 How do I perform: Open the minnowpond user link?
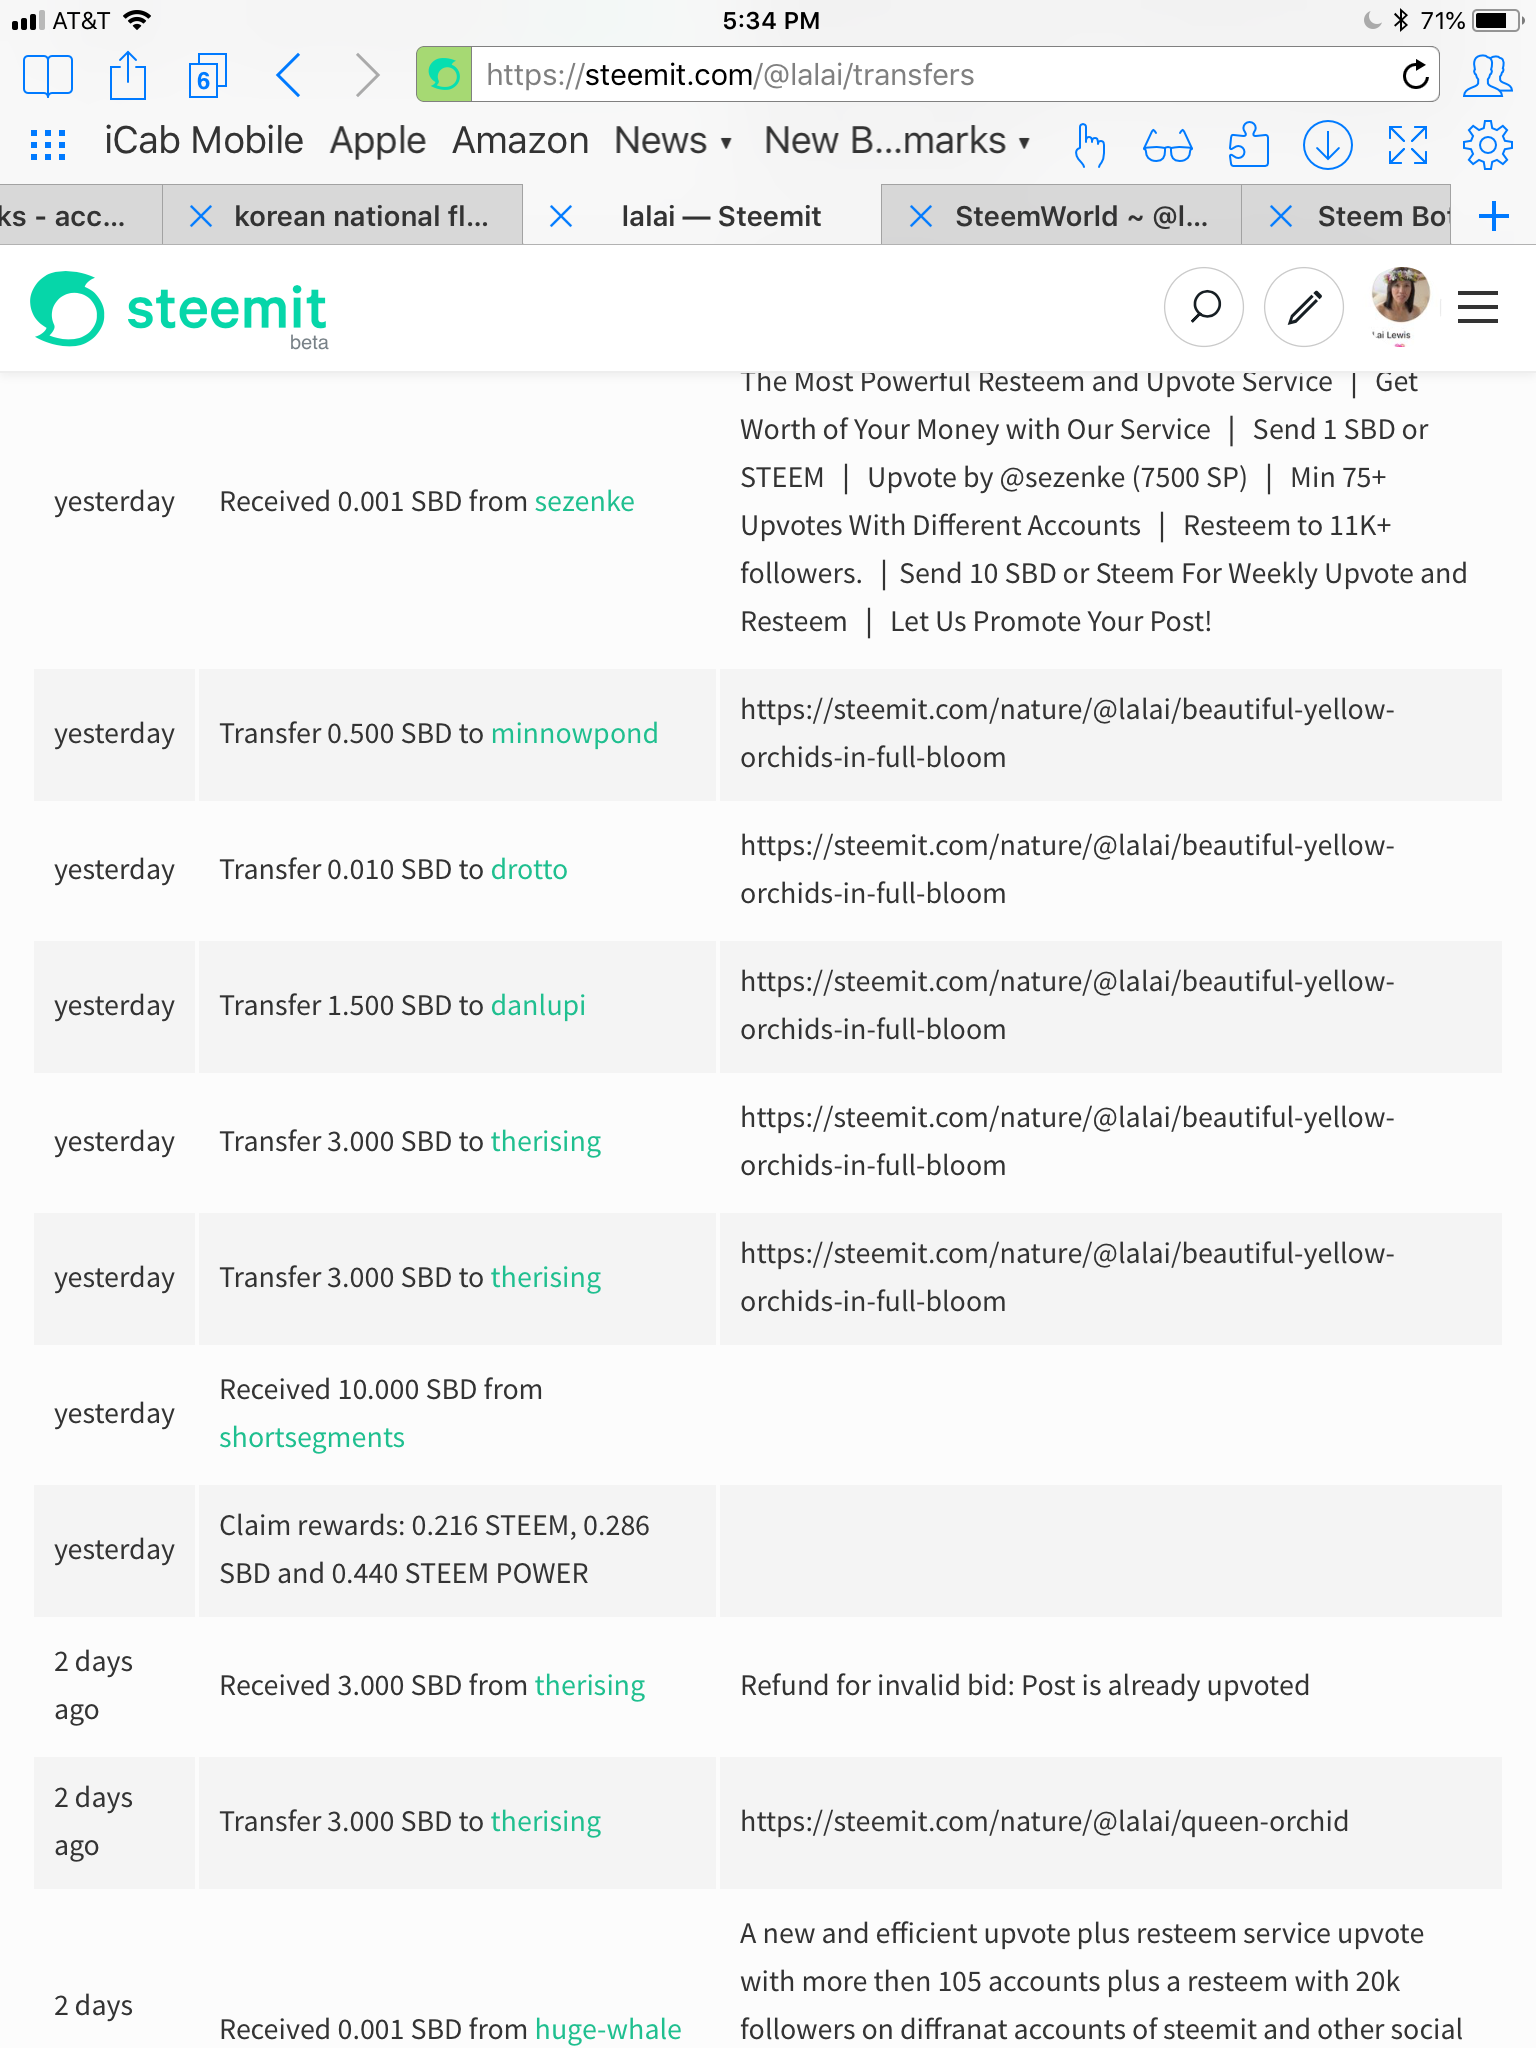(x=574, y=733)
